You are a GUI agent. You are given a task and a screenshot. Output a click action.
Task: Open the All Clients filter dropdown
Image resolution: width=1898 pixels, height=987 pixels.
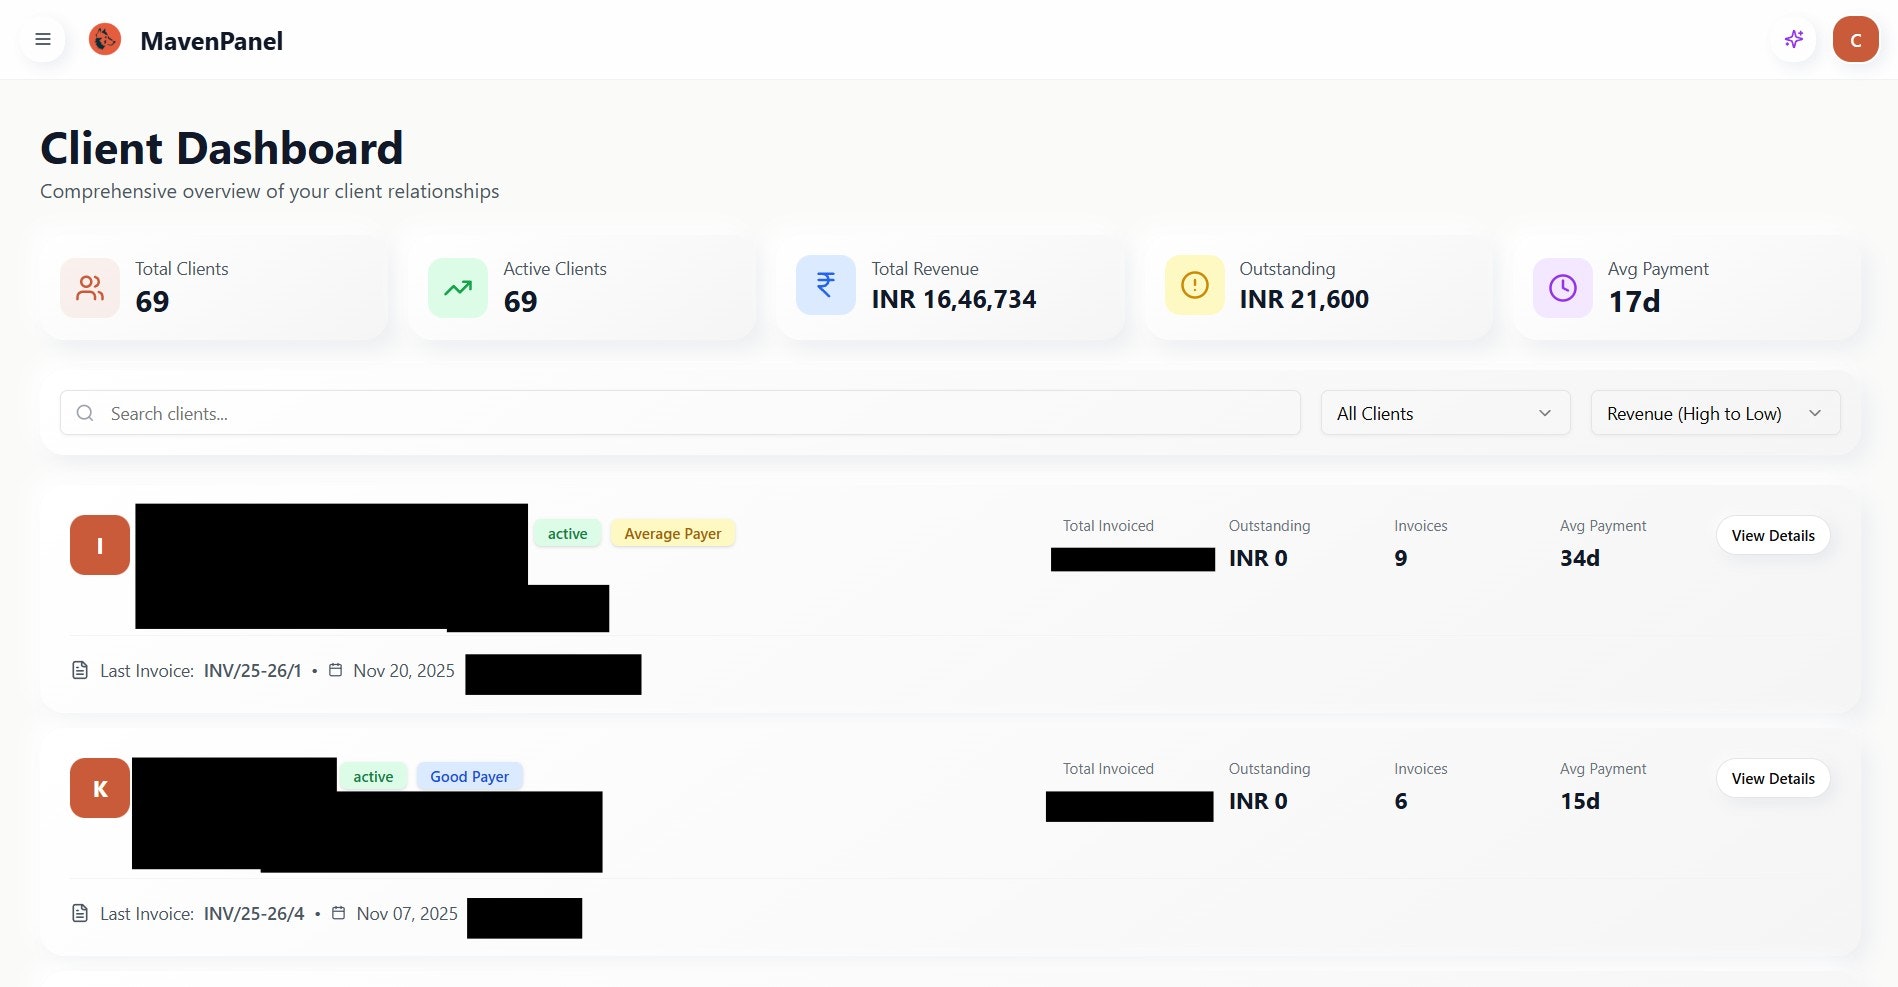[x=1444, y=413]
